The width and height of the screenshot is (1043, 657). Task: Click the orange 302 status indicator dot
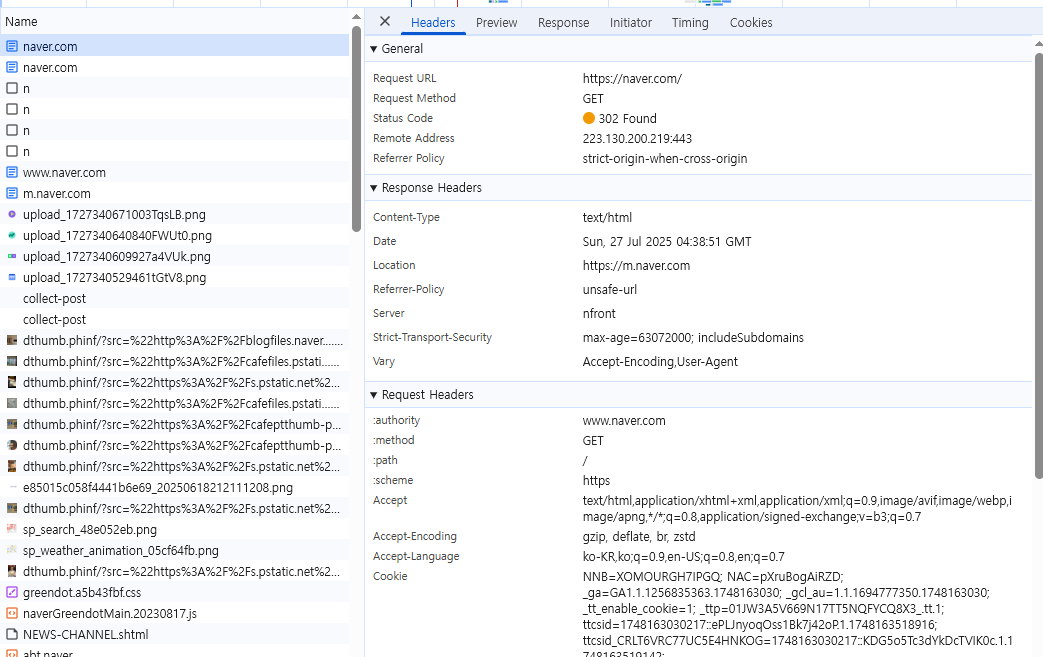pos(589,118)
